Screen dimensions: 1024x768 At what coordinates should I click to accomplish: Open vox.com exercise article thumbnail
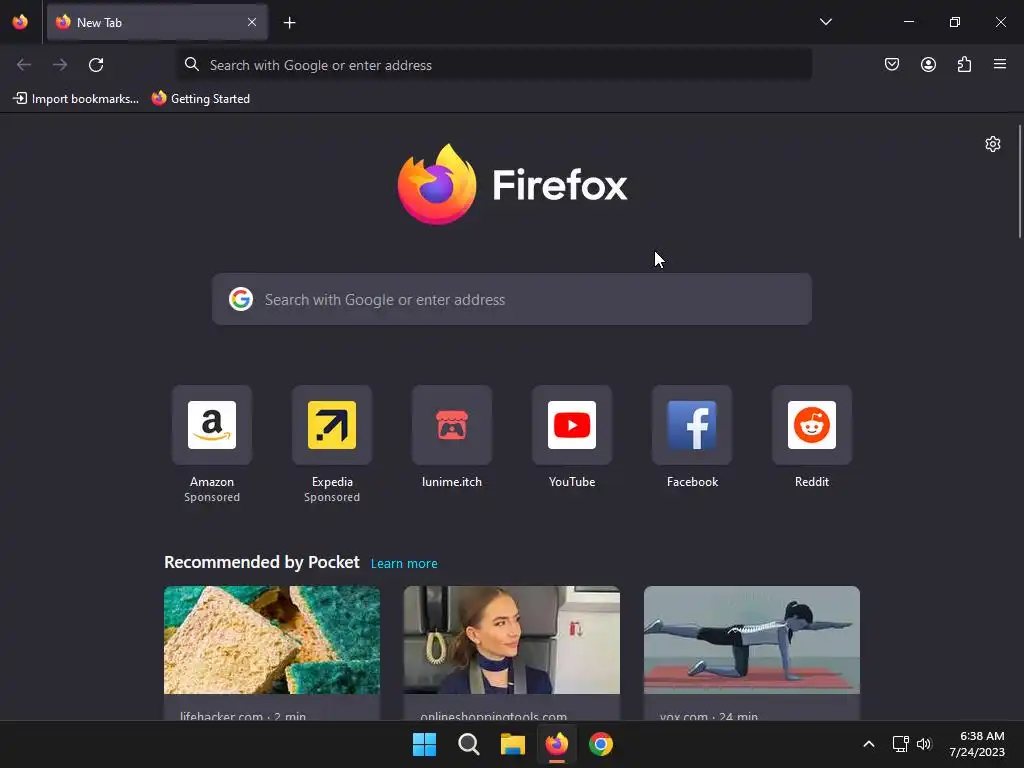[752, 640]
